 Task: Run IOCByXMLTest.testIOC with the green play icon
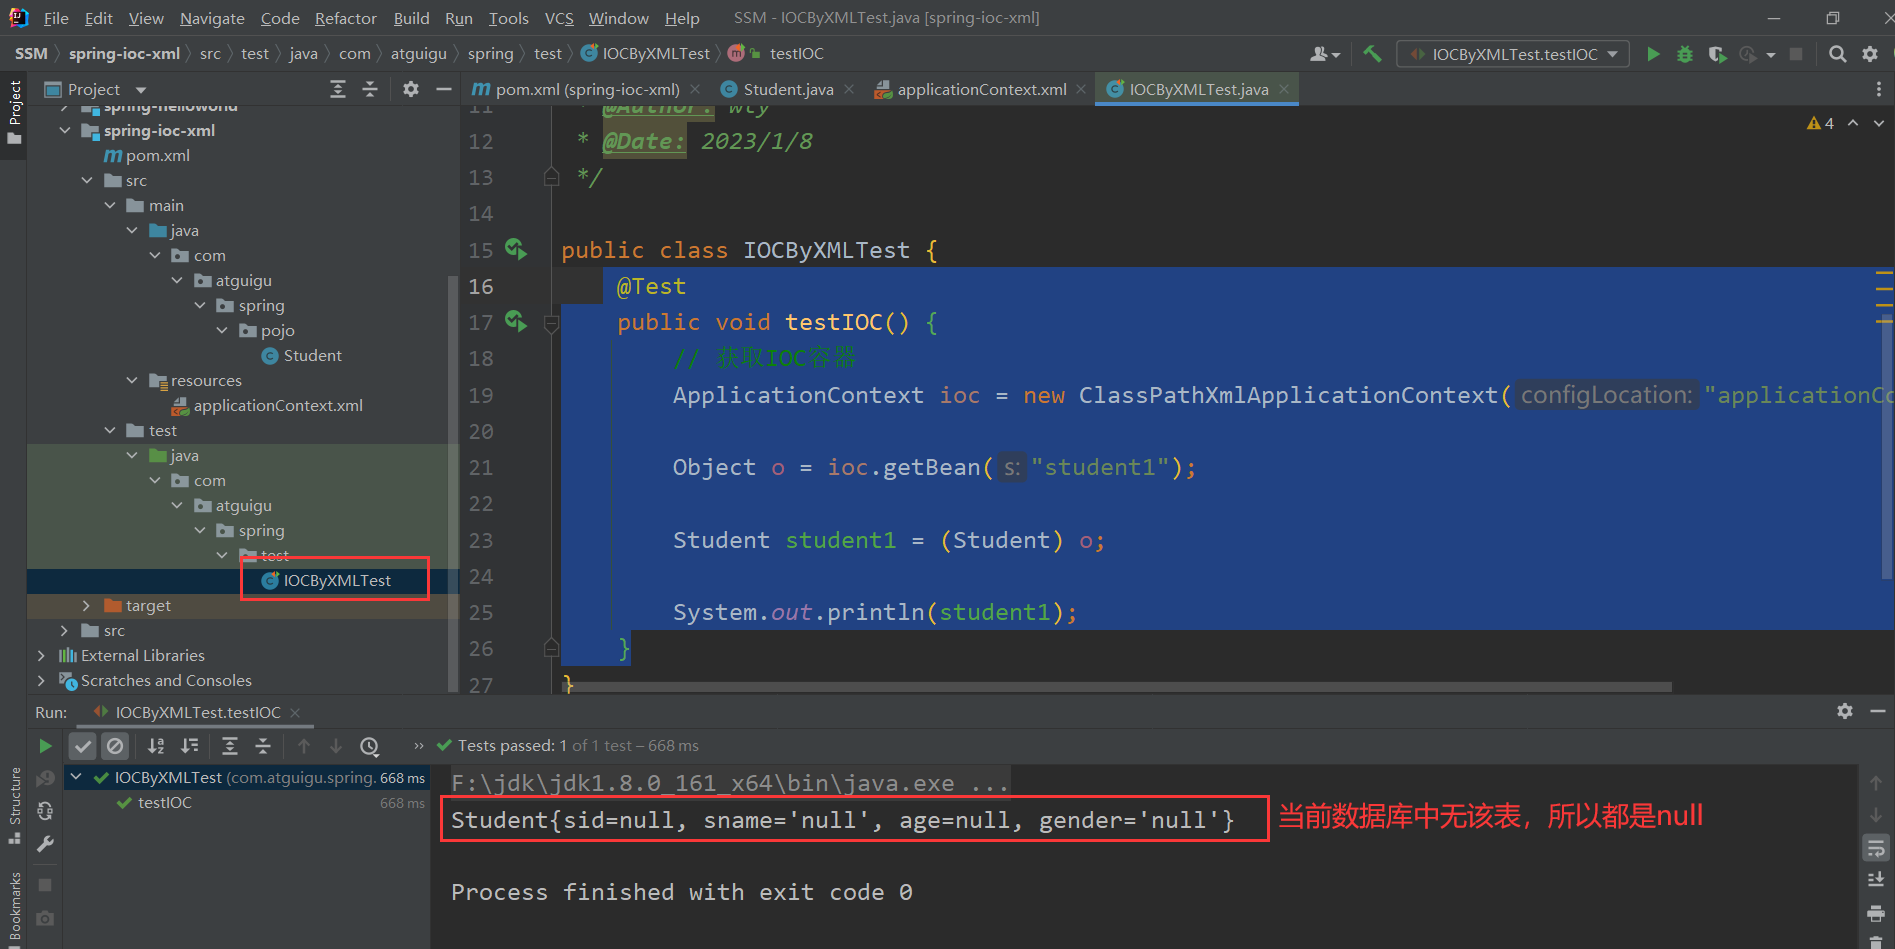click(x=1653, y=54)
